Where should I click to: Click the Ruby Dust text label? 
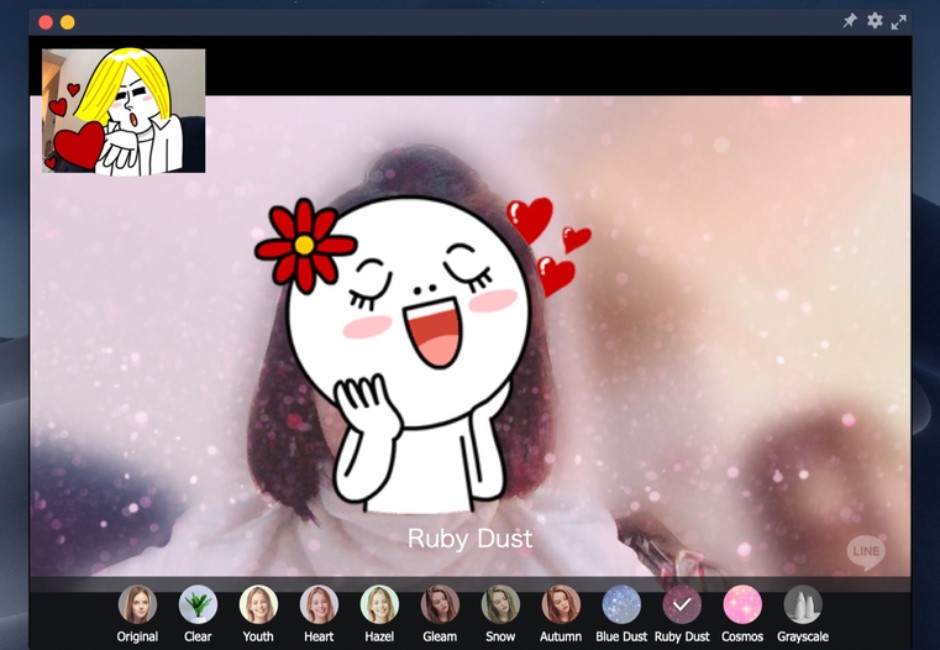click(682, 637)
